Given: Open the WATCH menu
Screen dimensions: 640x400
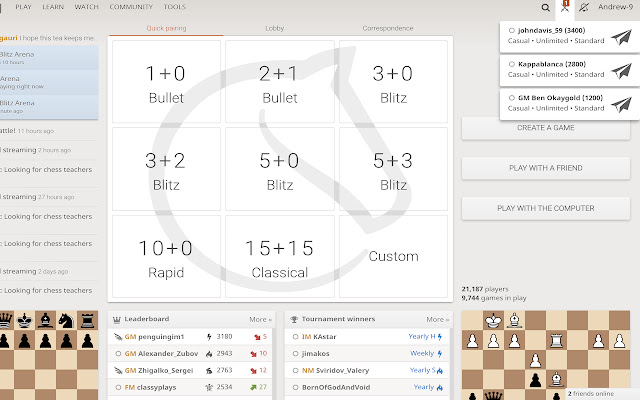Looking at the screenshot, I should click(87, 7).
